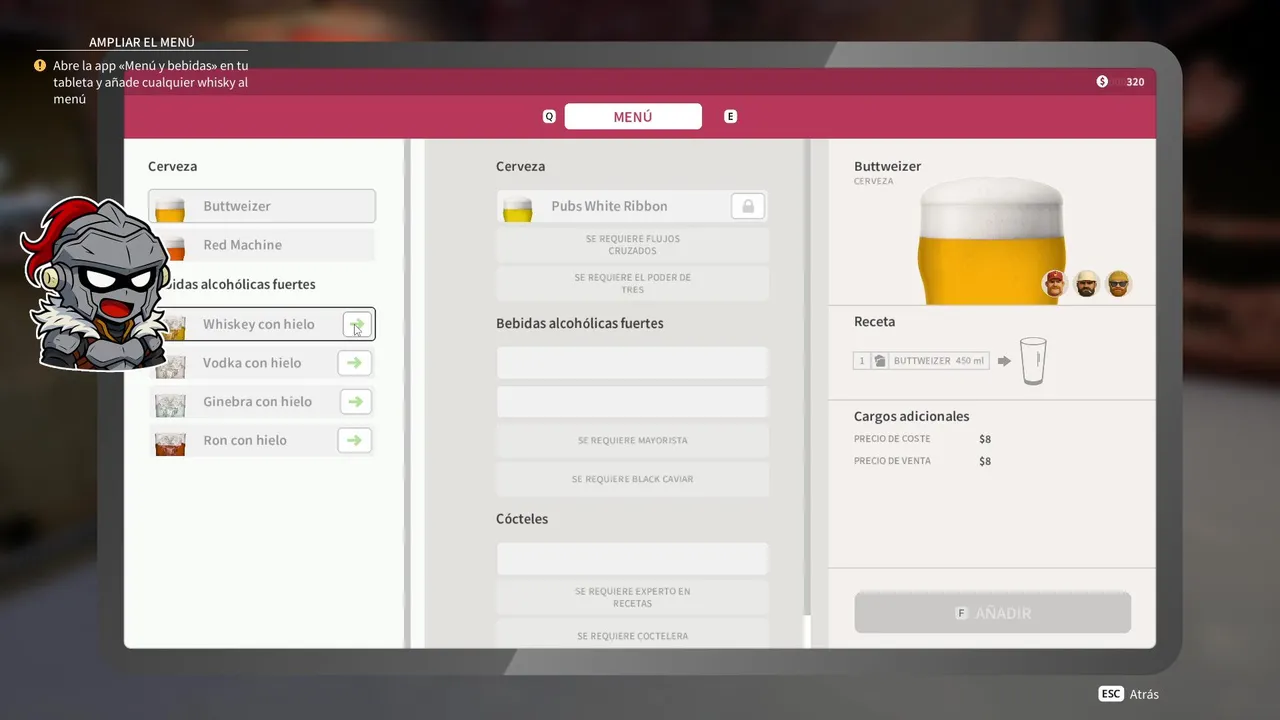Viewport: 1280px width, 720px height.
Task: Select the Buttweizer beer entry
Action: [262, 206]
